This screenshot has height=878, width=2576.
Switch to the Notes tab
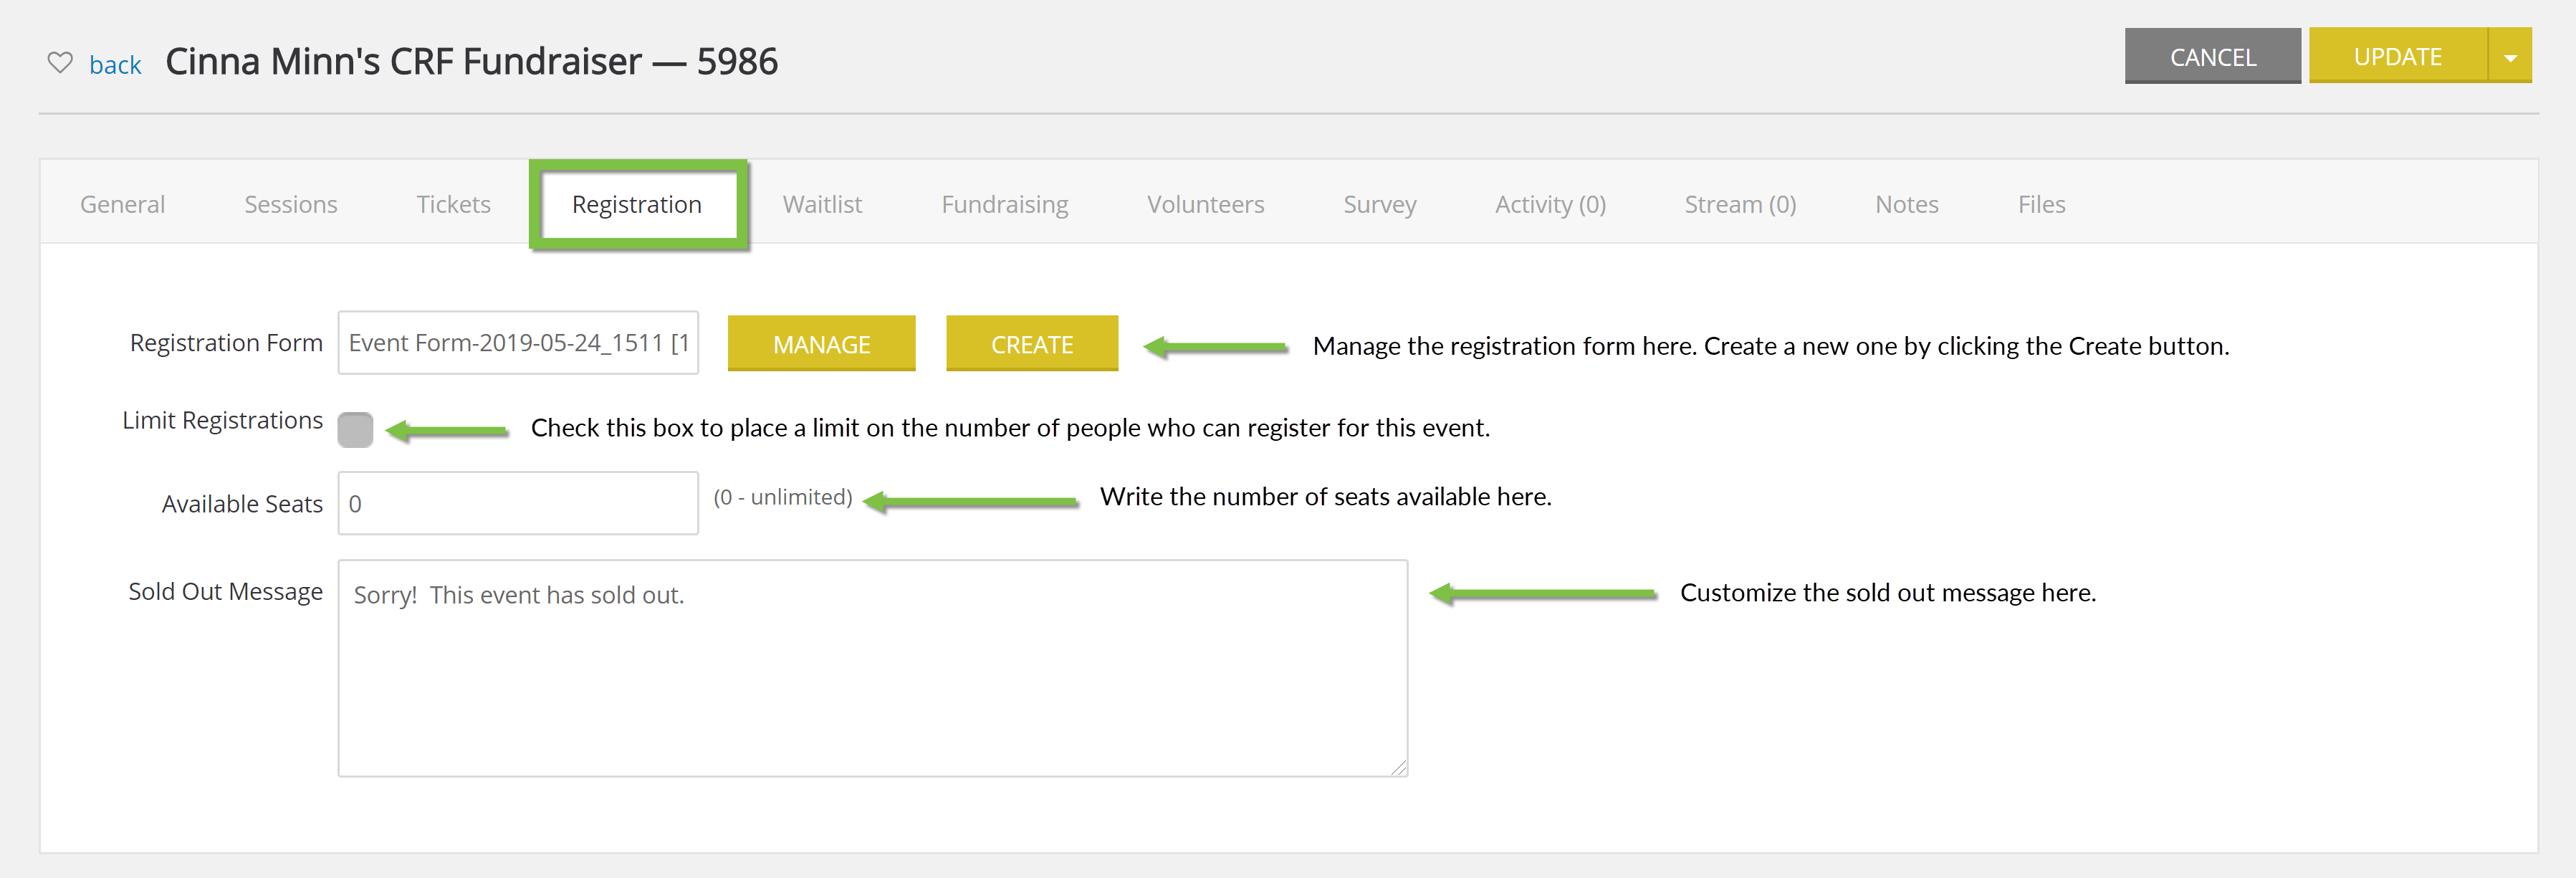point(1906,204)
